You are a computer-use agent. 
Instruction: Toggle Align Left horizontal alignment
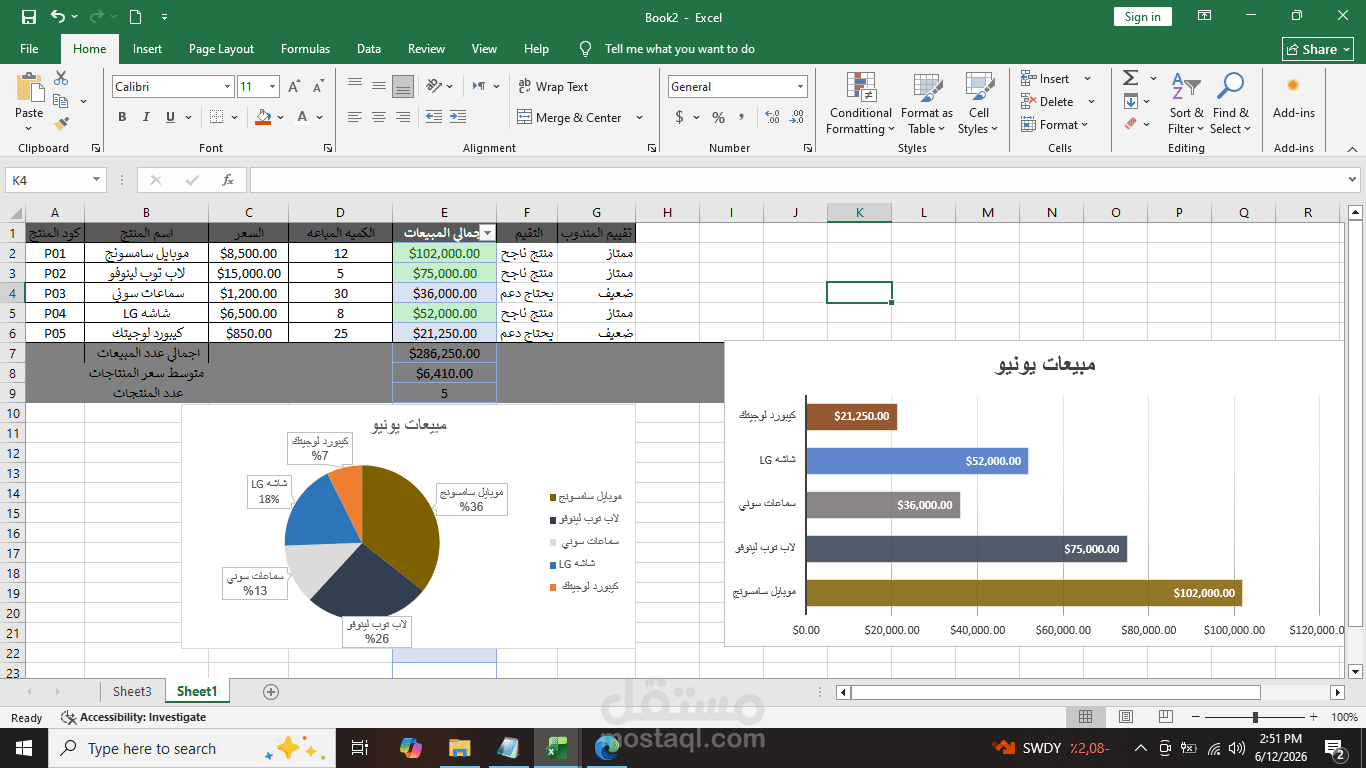pos(355,117)
